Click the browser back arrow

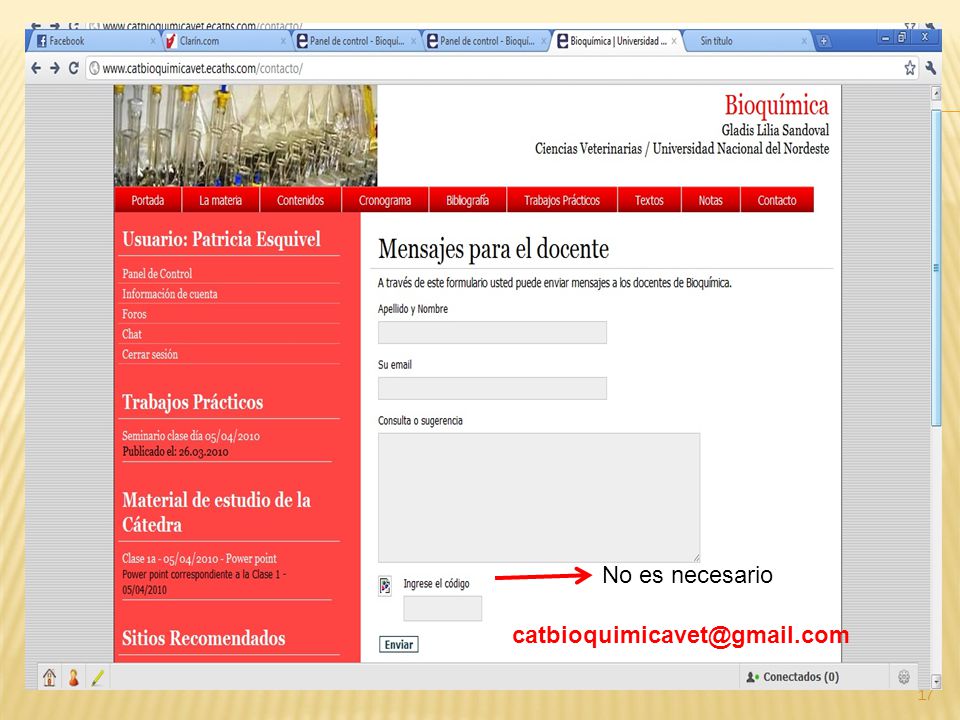click(x=36, y=68)
